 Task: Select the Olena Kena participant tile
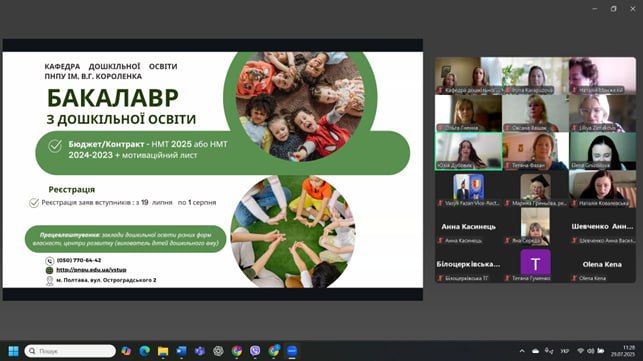click(x=602, y=265)
